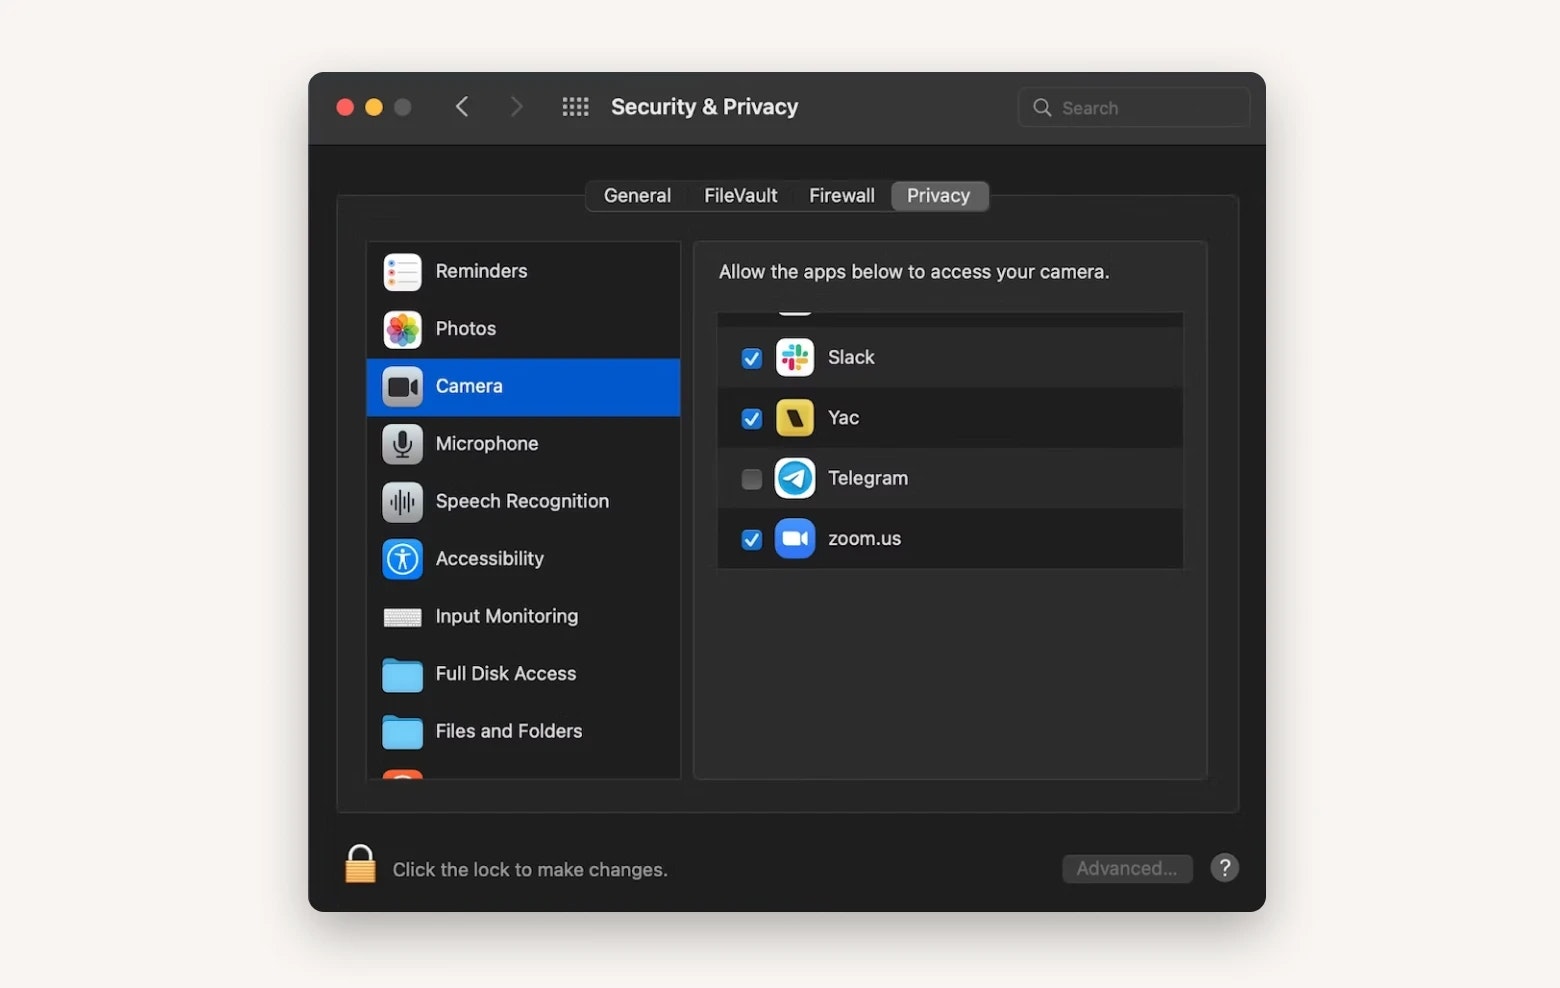The image size is (1560, 988).
Task: Go back with the left chevron
Action: [462, 107]
